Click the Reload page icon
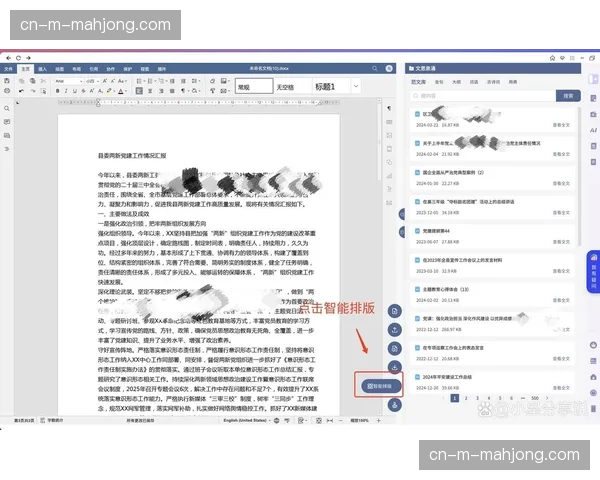This screenshot has width=600, height=480. tap(18, 58)
